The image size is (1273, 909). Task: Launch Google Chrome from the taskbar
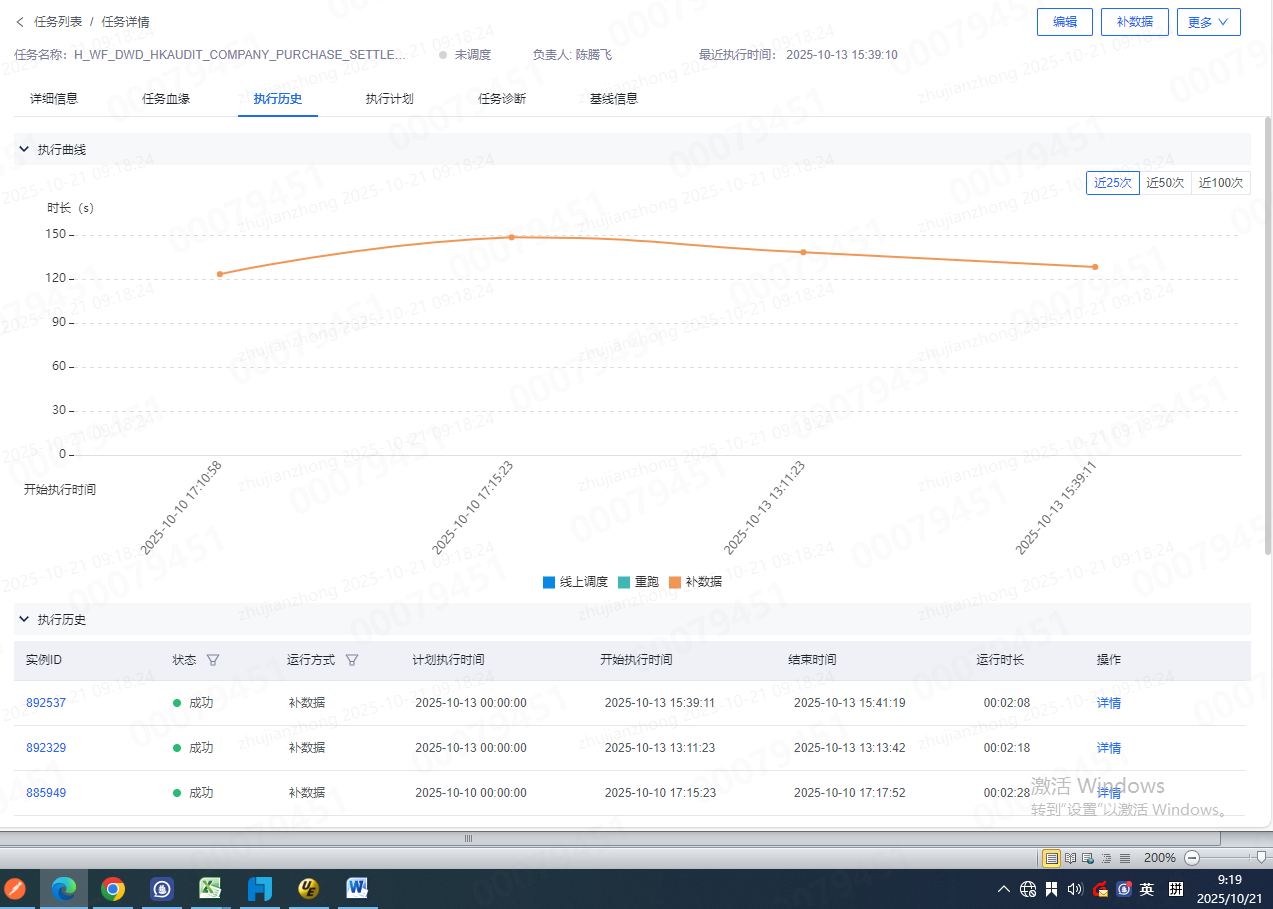pyautogui.click(x=113, y=888)
